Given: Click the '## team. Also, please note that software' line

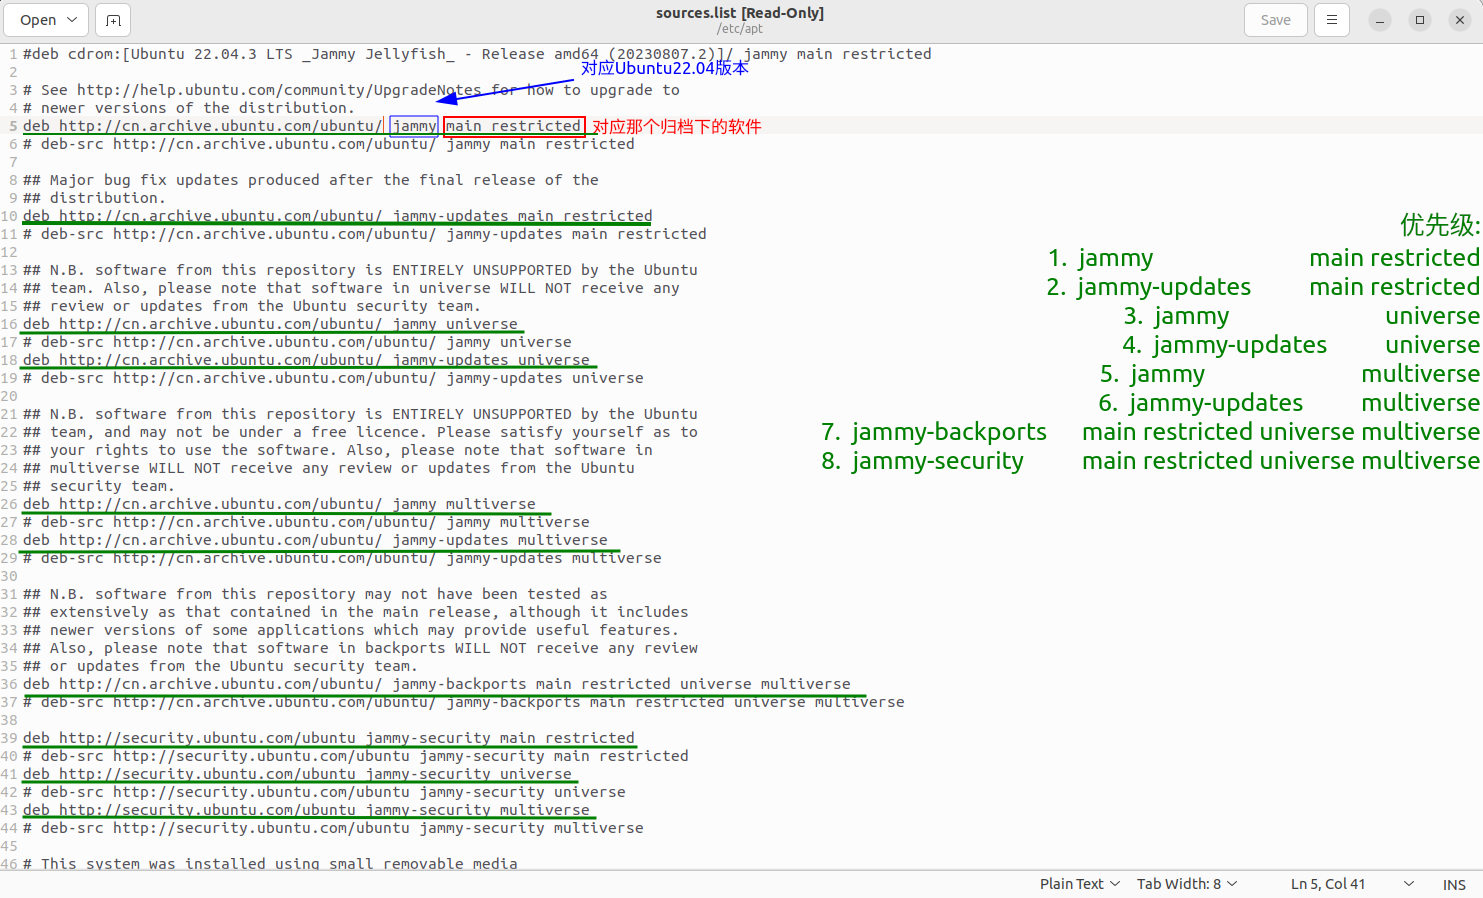Looking at the screenshot, I should 351,288.
